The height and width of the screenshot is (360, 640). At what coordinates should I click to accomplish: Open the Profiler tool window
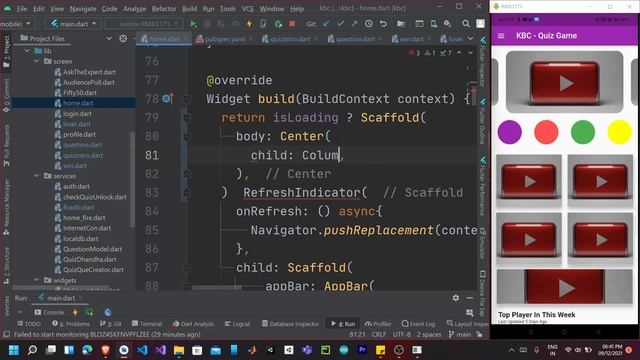(378, 324)
